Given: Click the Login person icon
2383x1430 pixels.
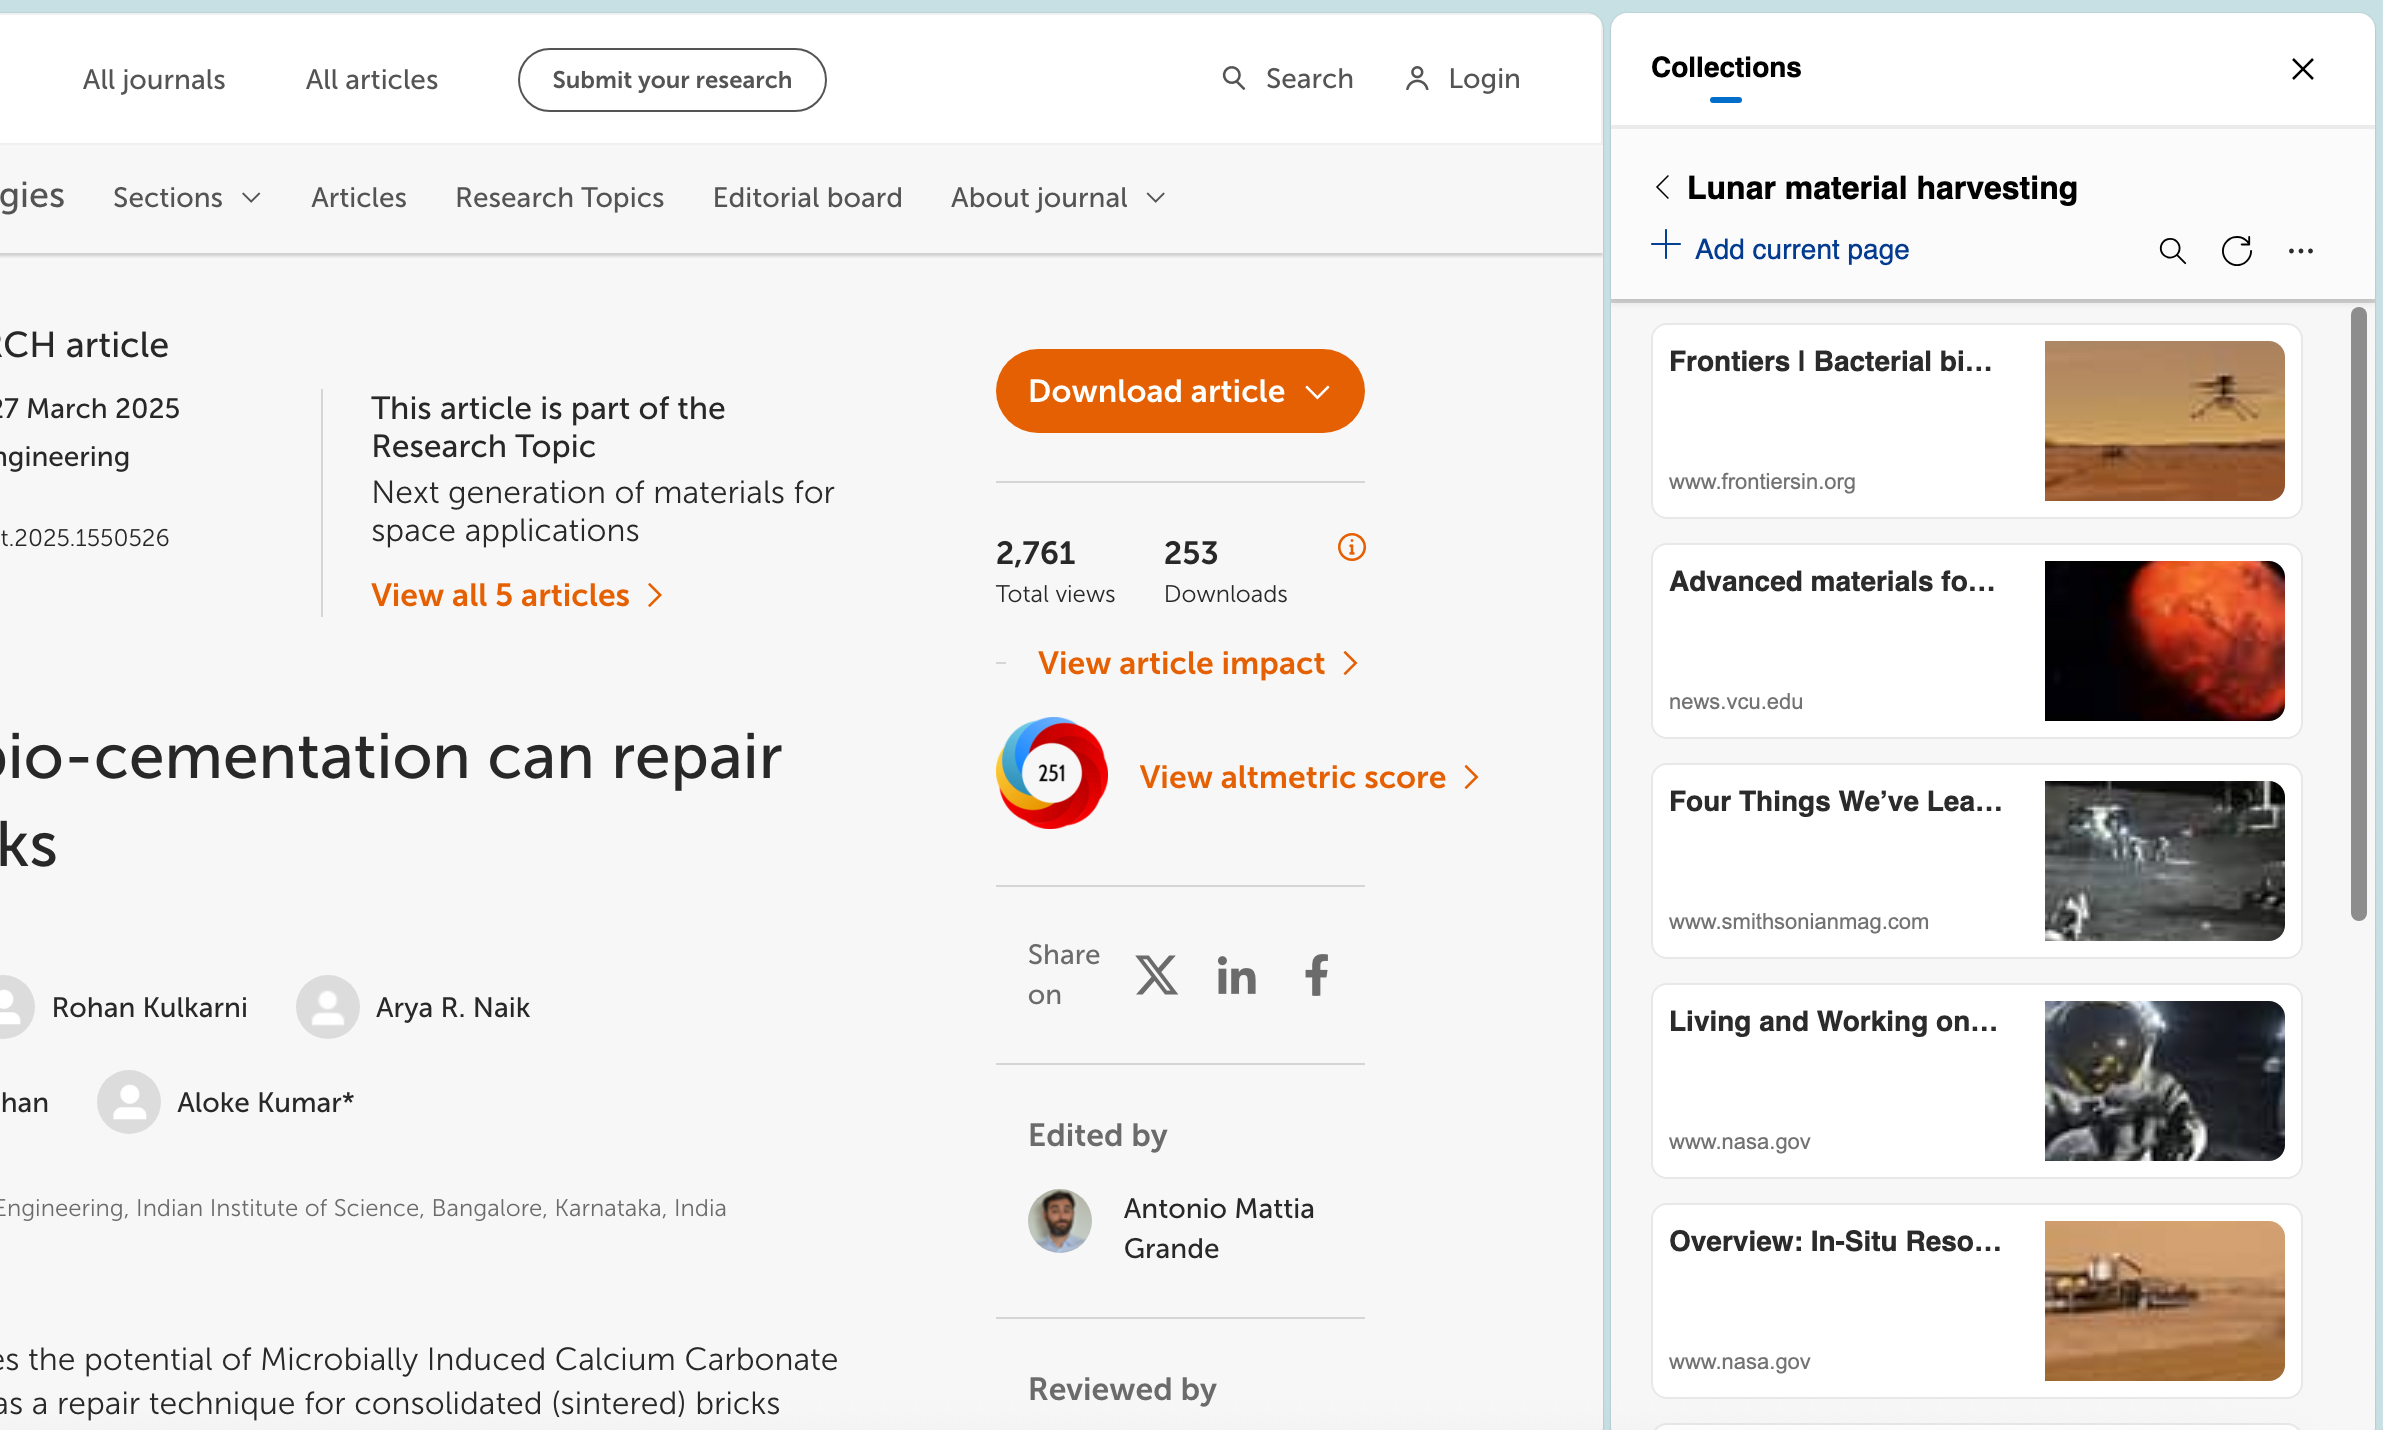Looking at the screenshot, I should (1417, 78).
